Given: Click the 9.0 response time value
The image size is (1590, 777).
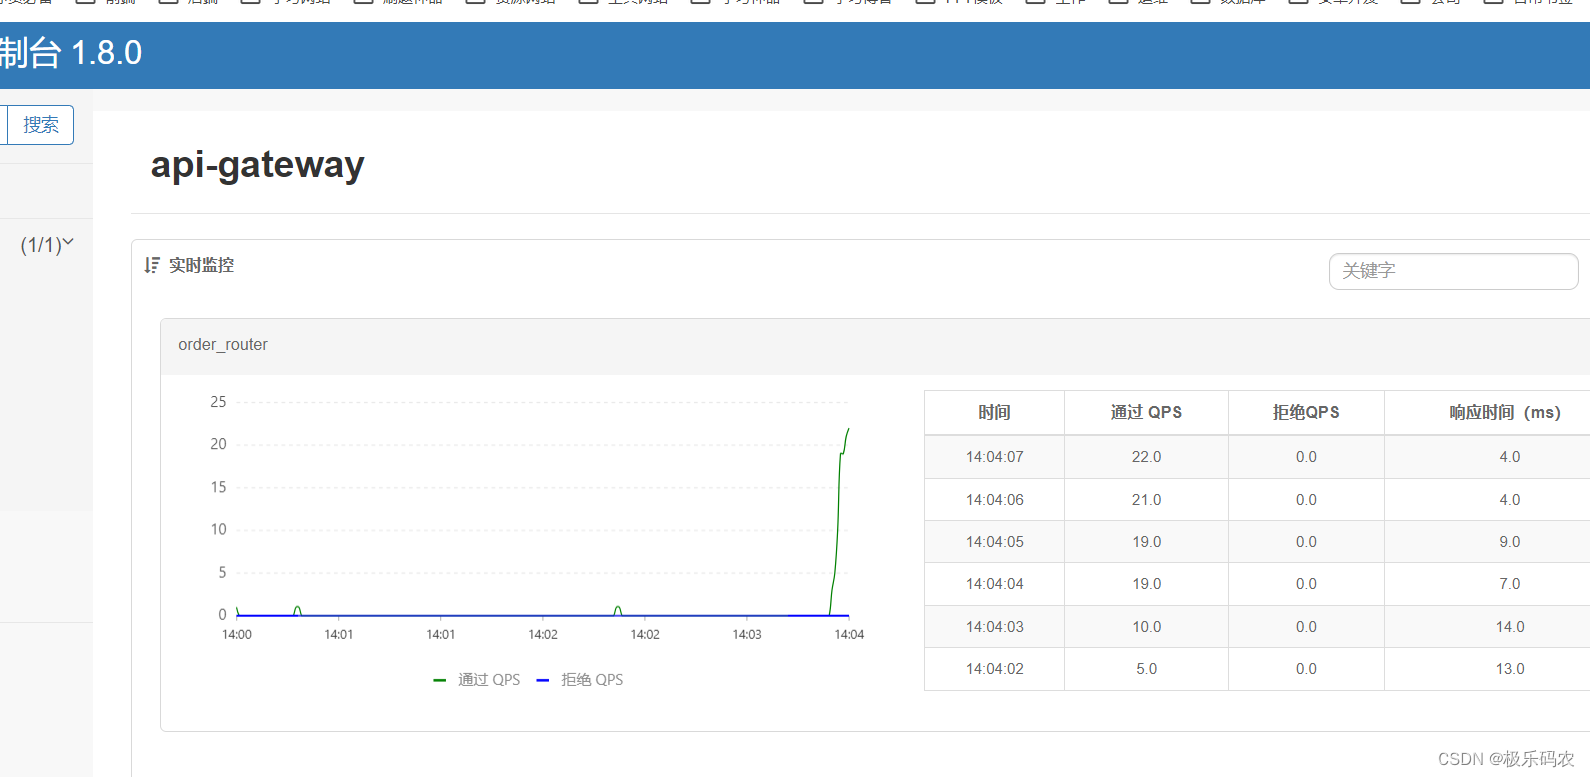Looking at the screenshot, I should coord(1510,542).
